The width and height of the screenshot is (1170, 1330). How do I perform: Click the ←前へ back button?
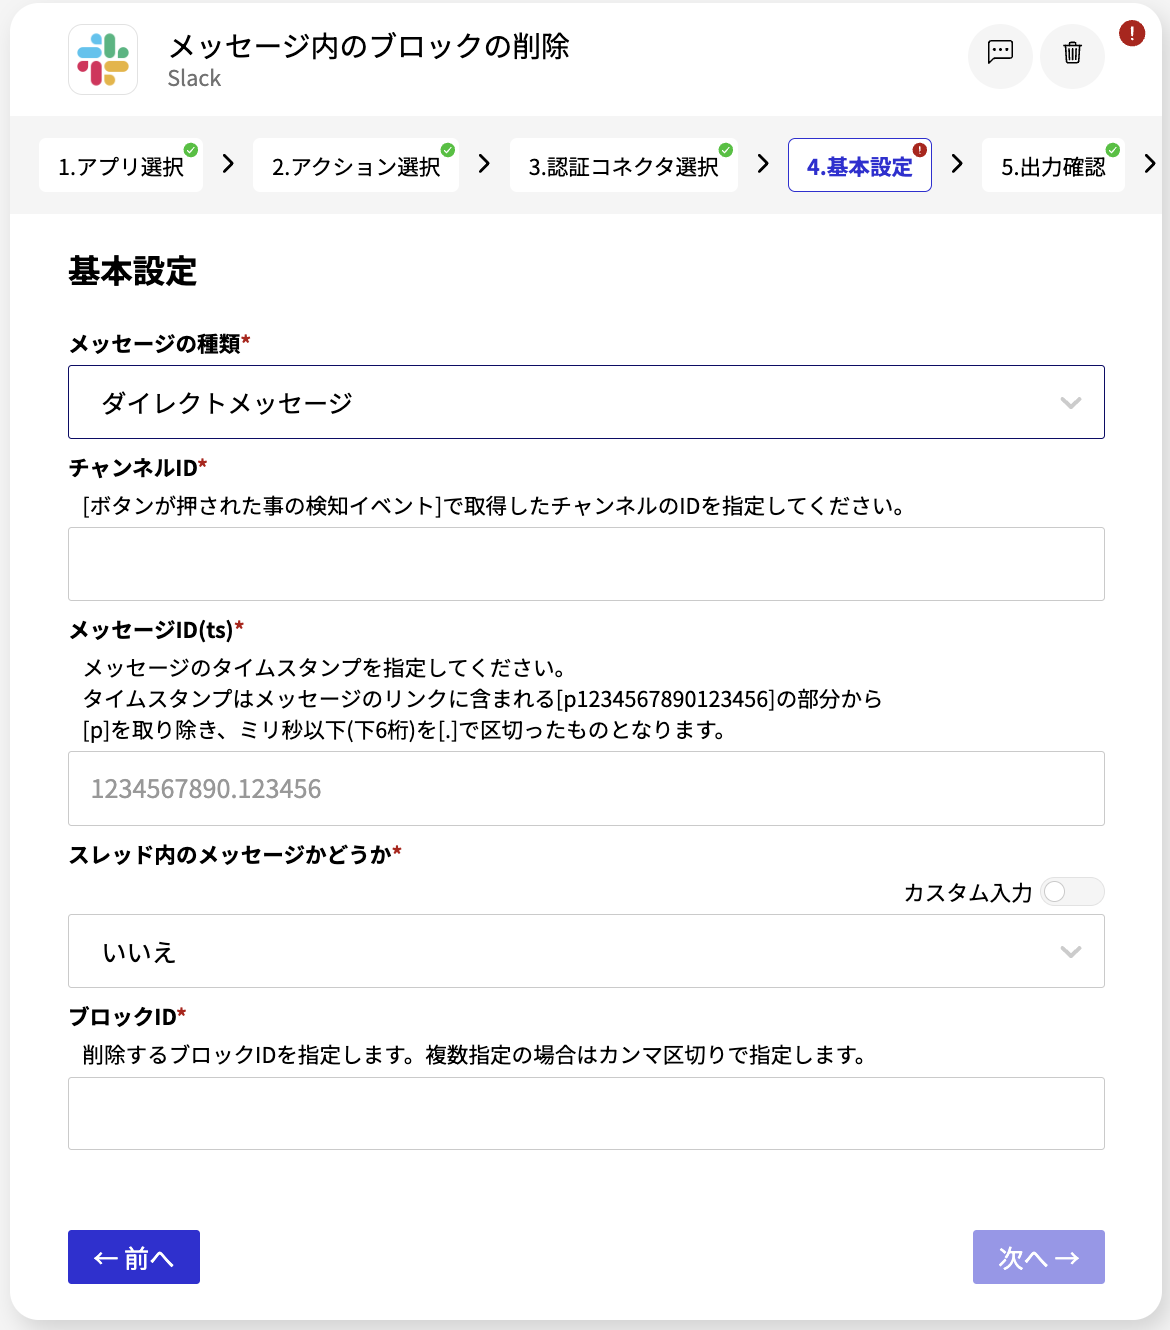134,1257
